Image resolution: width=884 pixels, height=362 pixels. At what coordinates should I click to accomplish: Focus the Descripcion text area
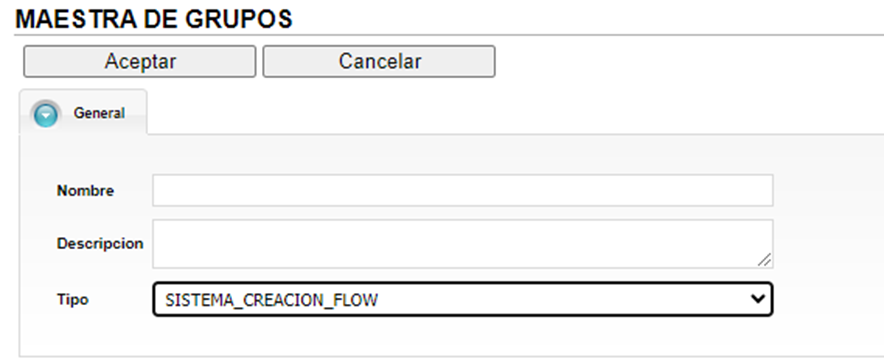click(462, 244)
